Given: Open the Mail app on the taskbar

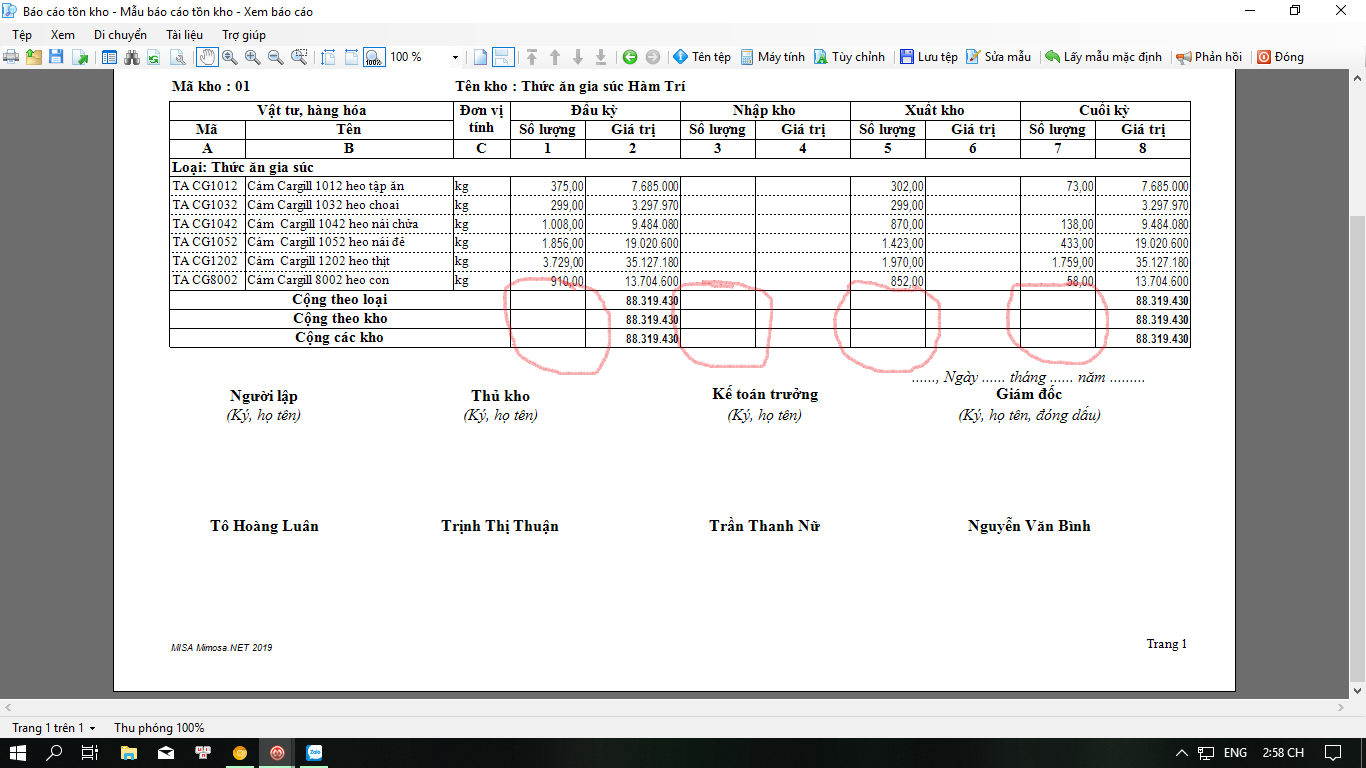Looking at the screenshot, I should pos(166,752).
